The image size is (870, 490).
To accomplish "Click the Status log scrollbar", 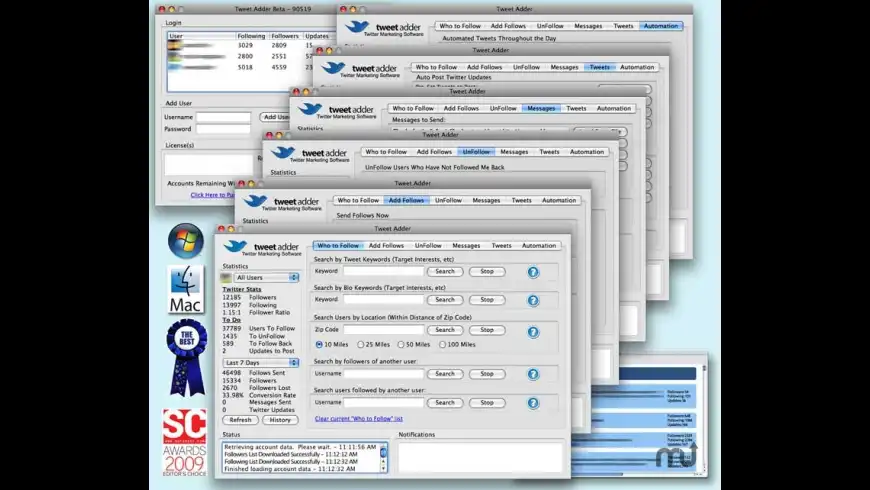I will pyautogui.click(x=383, y=458).
